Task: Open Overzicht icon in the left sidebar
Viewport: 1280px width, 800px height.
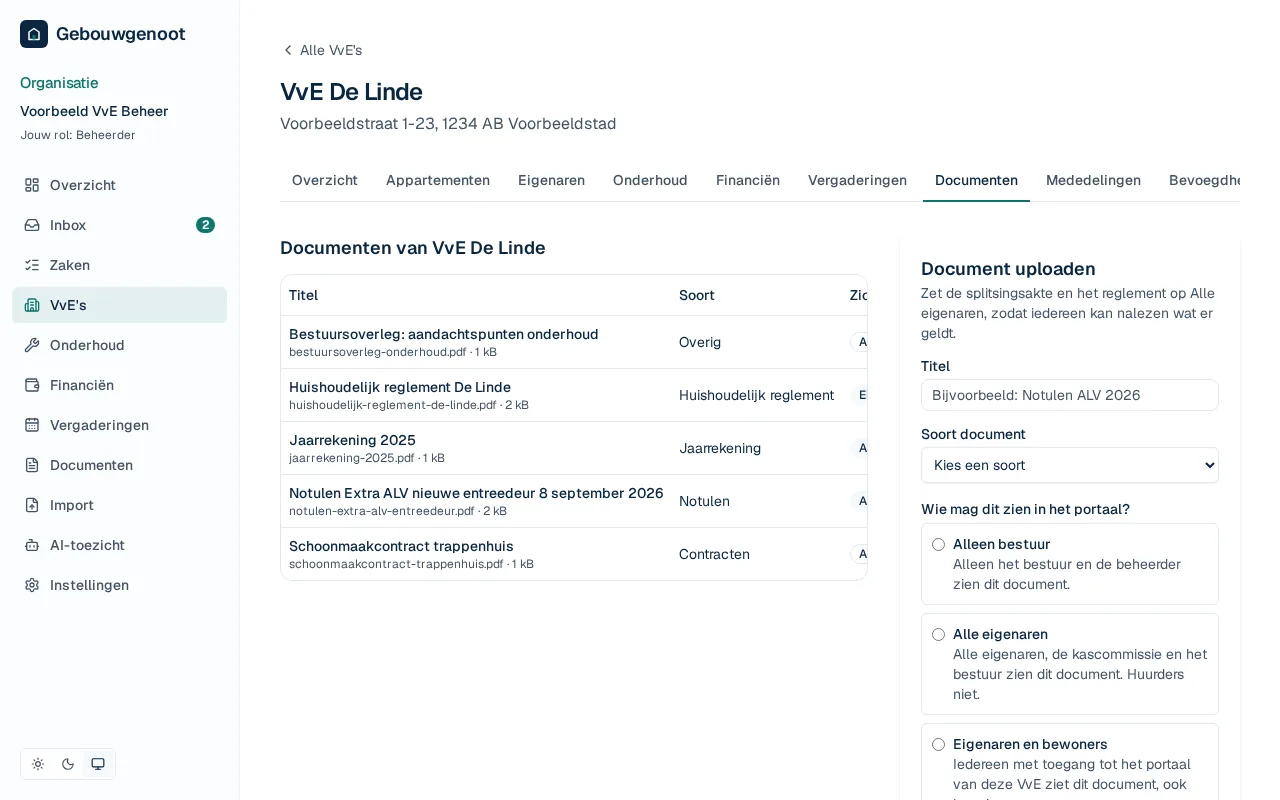Action: point(32,185)
